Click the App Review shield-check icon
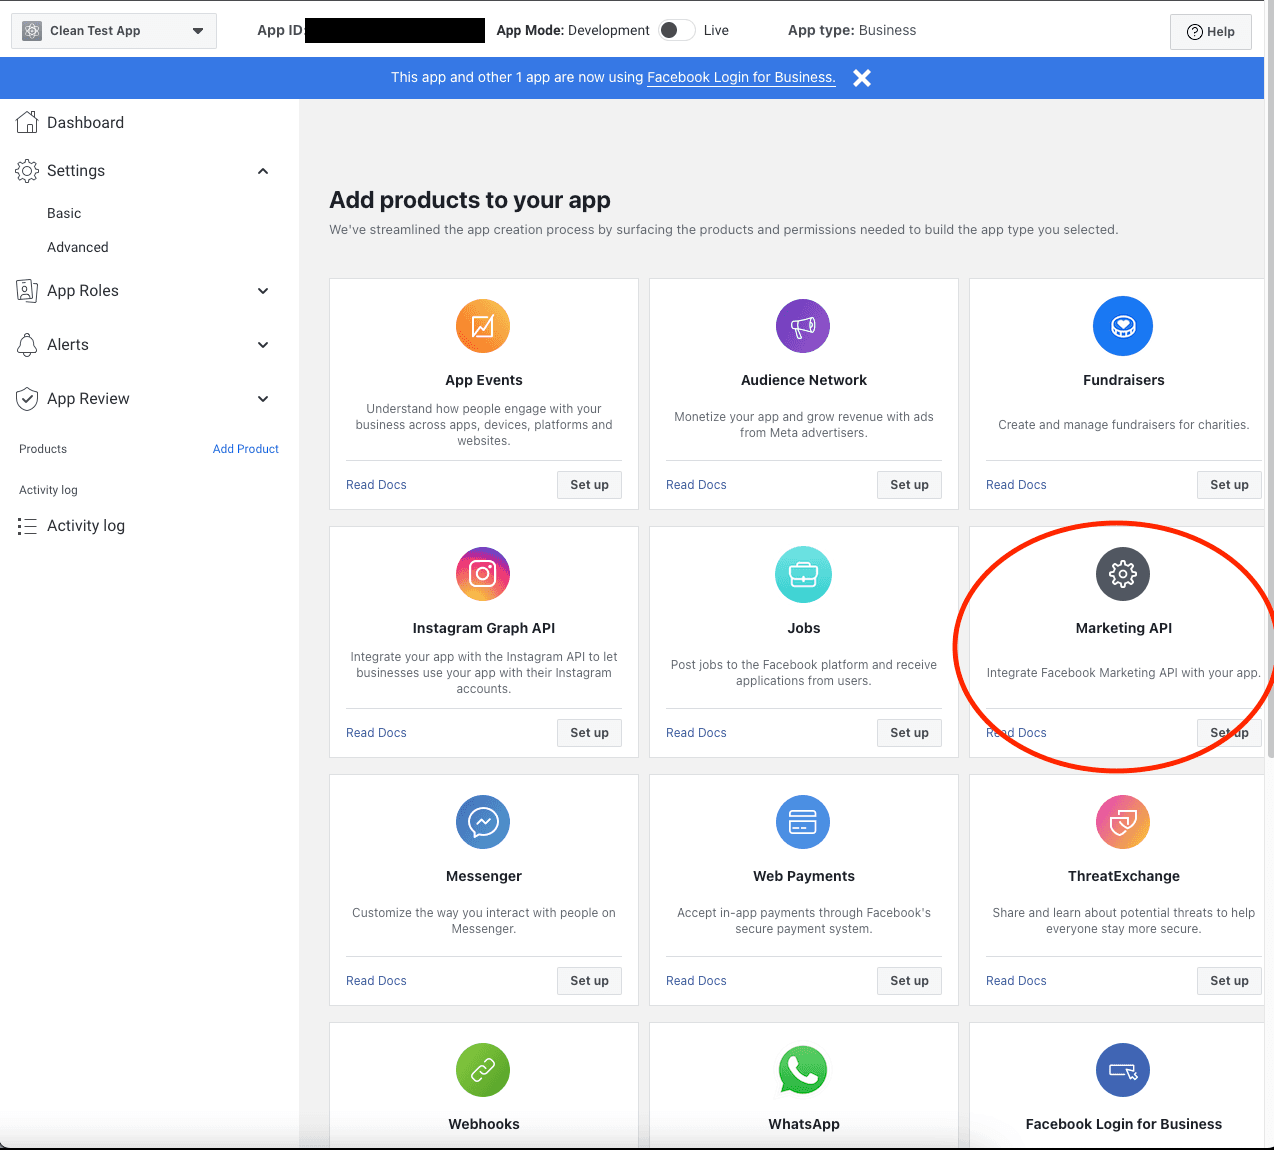The height and width of the screenshot is (1150, 1274). pos(27,399)
